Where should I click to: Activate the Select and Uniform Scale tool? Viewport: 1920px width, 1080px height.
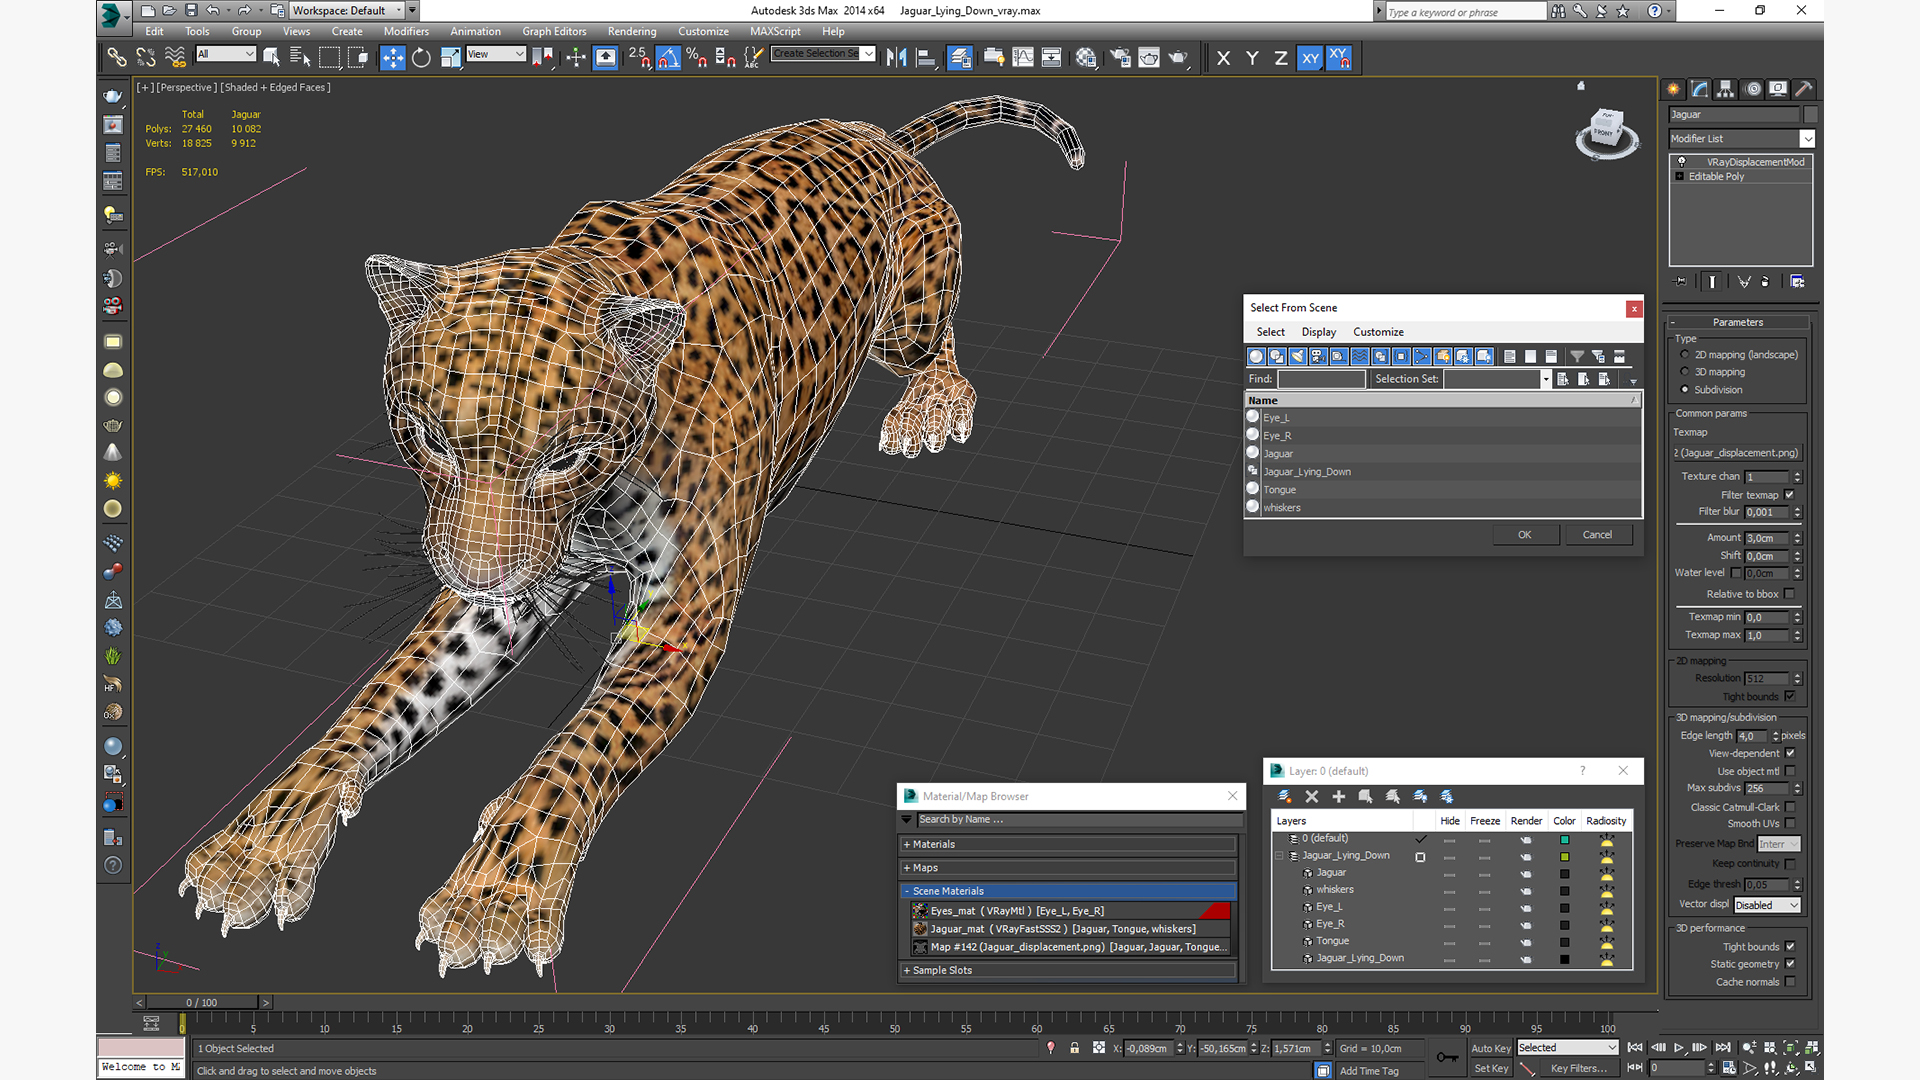(x=450, y=58)
